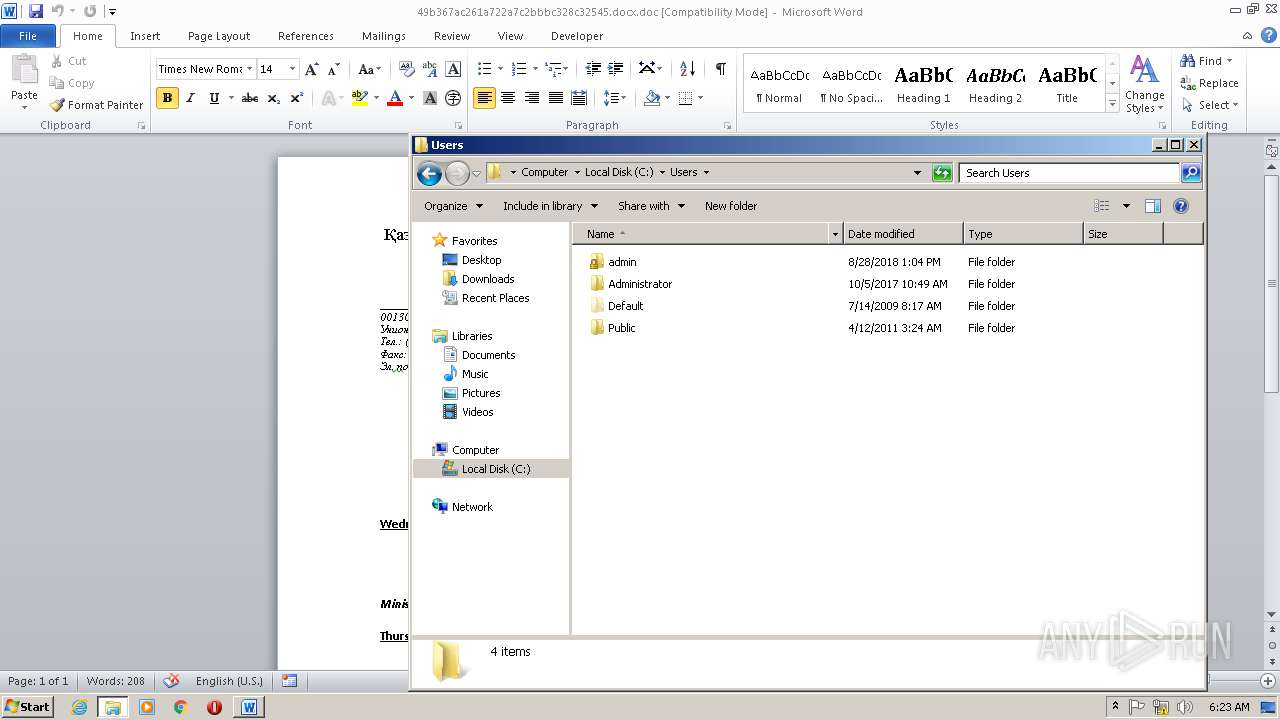Expand the Share with dropdown

(651, 206)
